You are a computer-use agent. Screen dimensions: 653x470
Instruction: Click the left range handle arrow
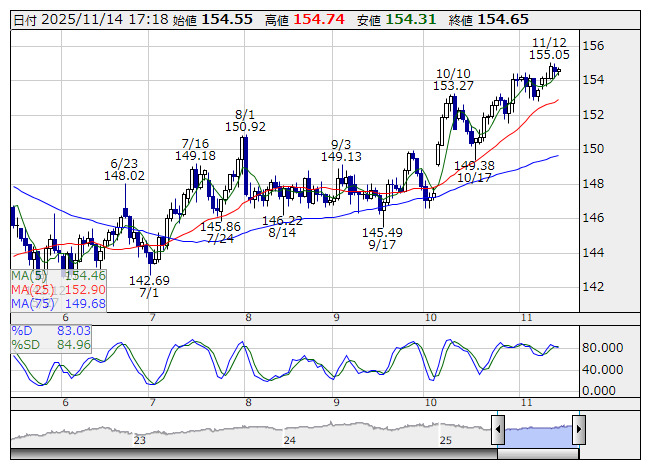(x=498, y=429)
